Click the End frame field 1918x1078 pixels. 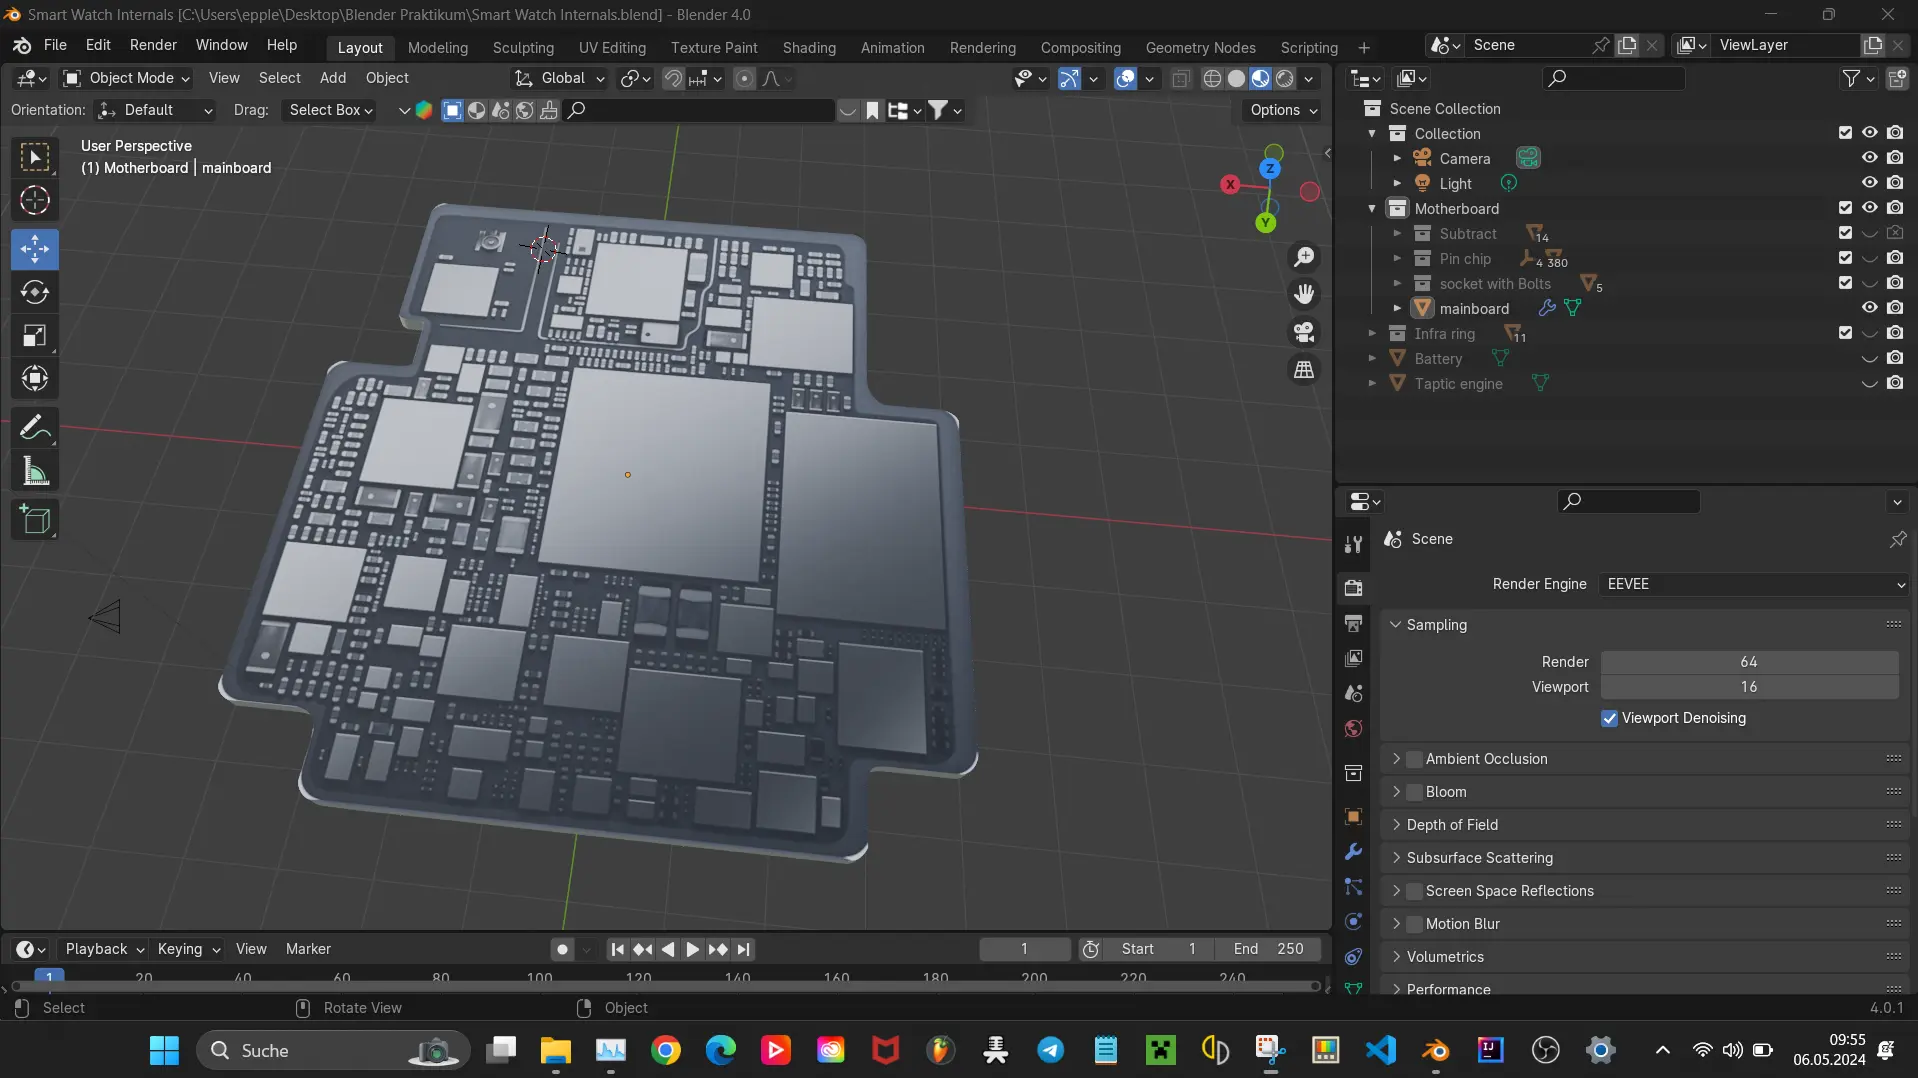[1268, 949]
